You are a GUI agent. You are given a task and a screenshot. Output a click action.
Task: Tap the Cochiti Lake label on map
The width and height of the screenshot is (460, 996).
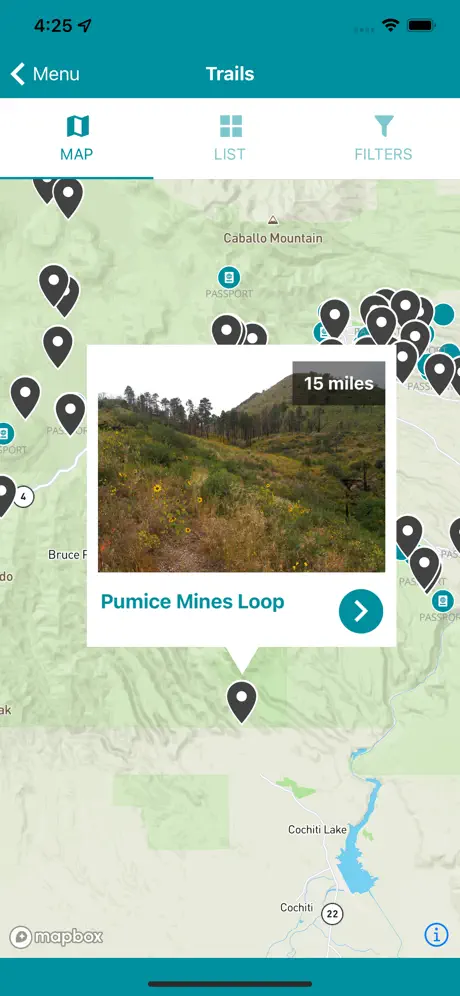(318, 830)
